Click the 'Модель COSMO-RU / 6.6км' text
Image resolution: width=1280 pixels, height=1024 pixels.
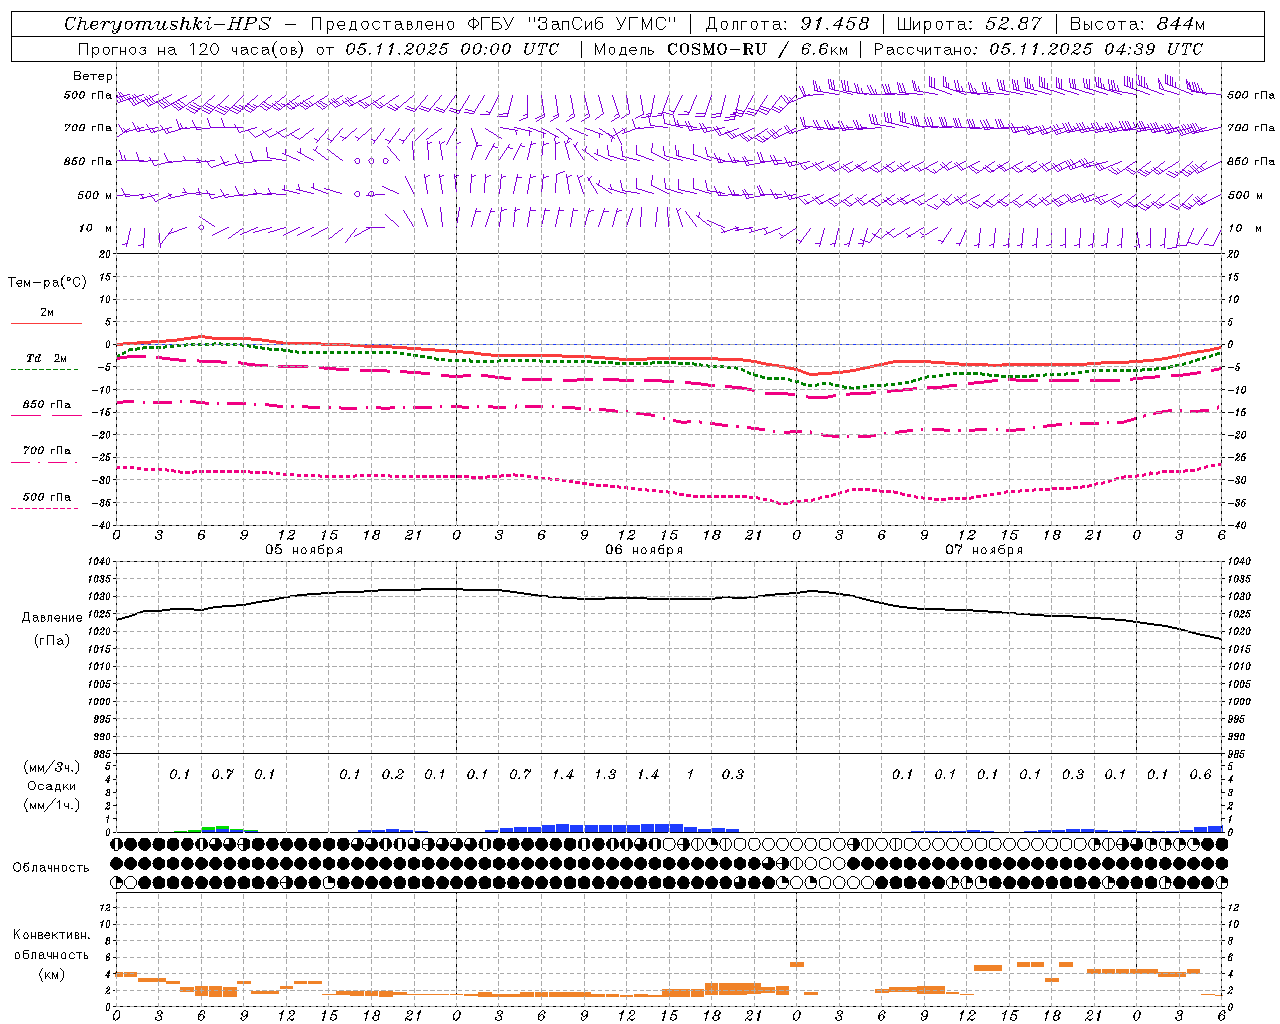[x=721, y=49]
